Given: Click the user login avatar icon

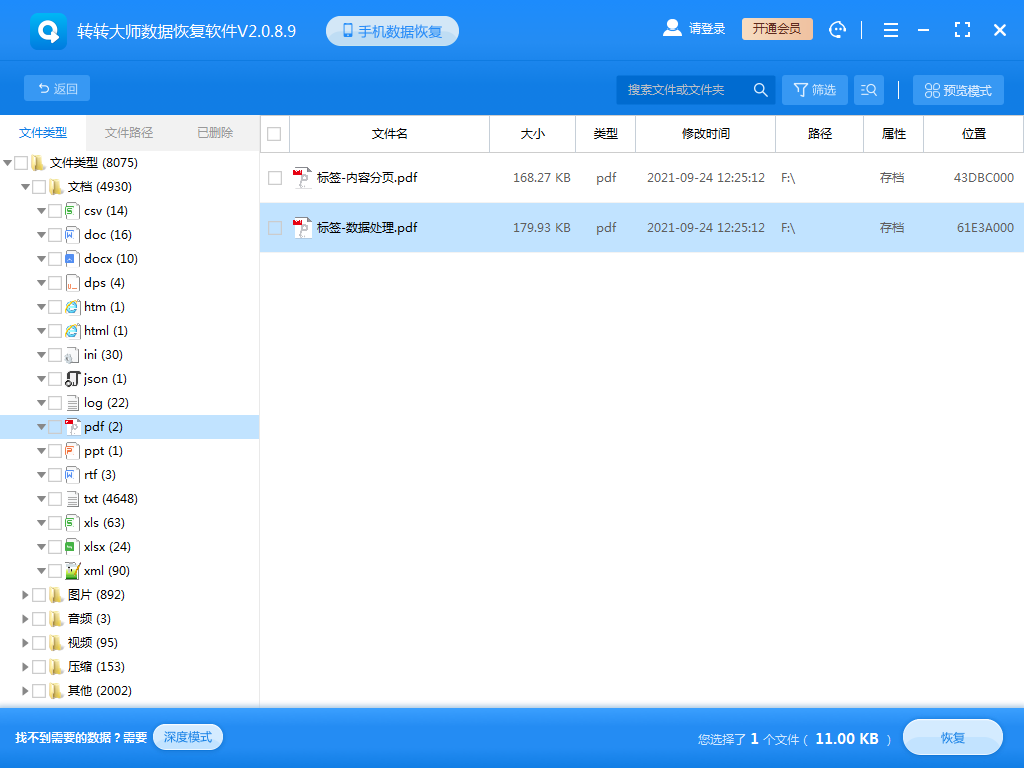Looking at the screenshot, I should point(672,29).
